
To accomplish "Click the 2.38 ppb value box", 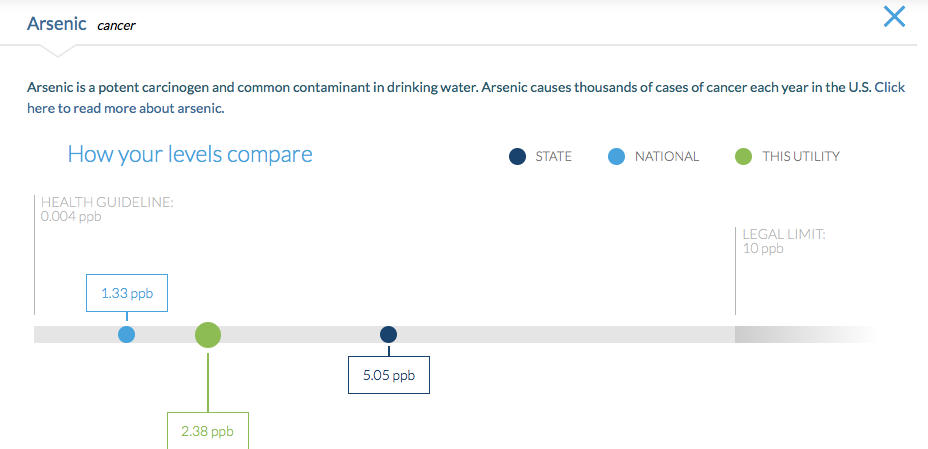I will [208, 431].
